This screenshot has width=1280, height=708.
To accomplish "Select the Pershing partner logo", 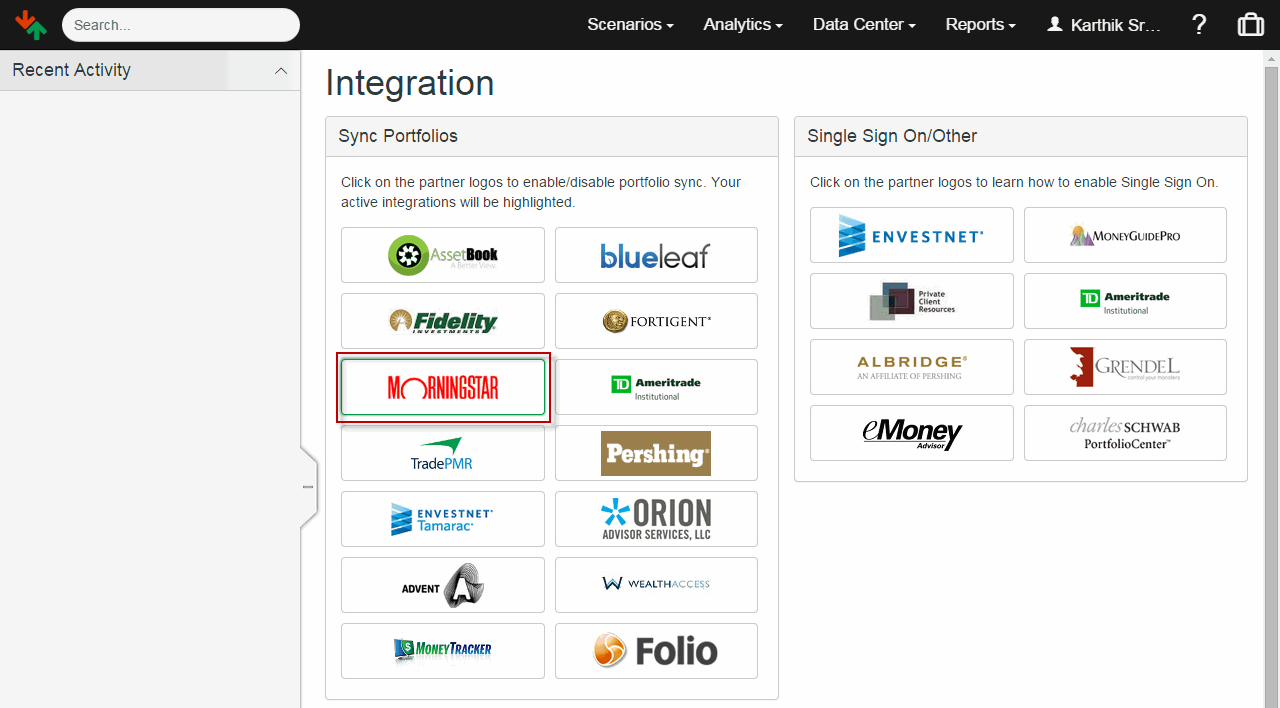I will pyautogui.click(x=656, y=453).
